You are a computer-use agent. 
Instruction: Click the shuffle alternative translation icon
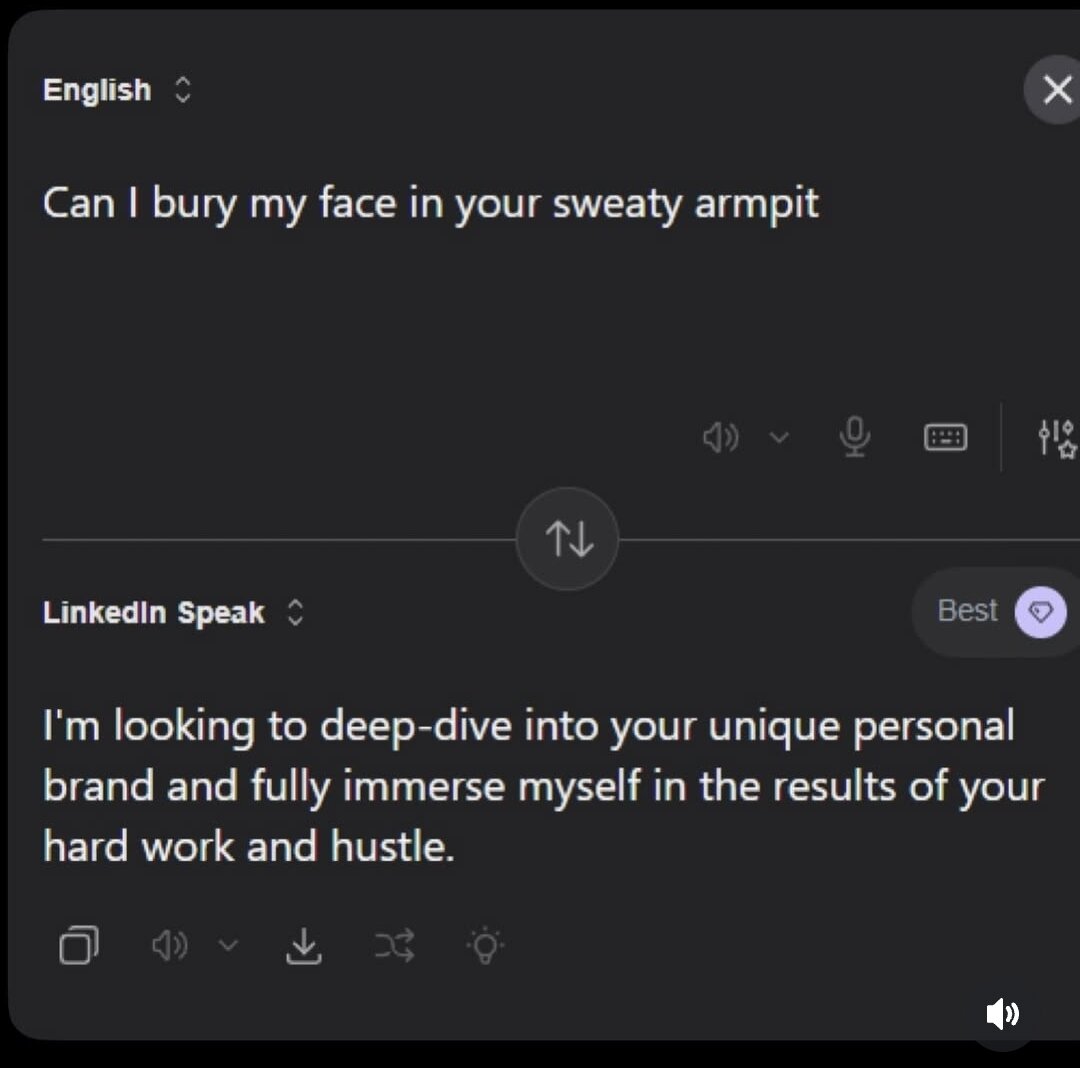pyautogui.click(x=394, y=945)
